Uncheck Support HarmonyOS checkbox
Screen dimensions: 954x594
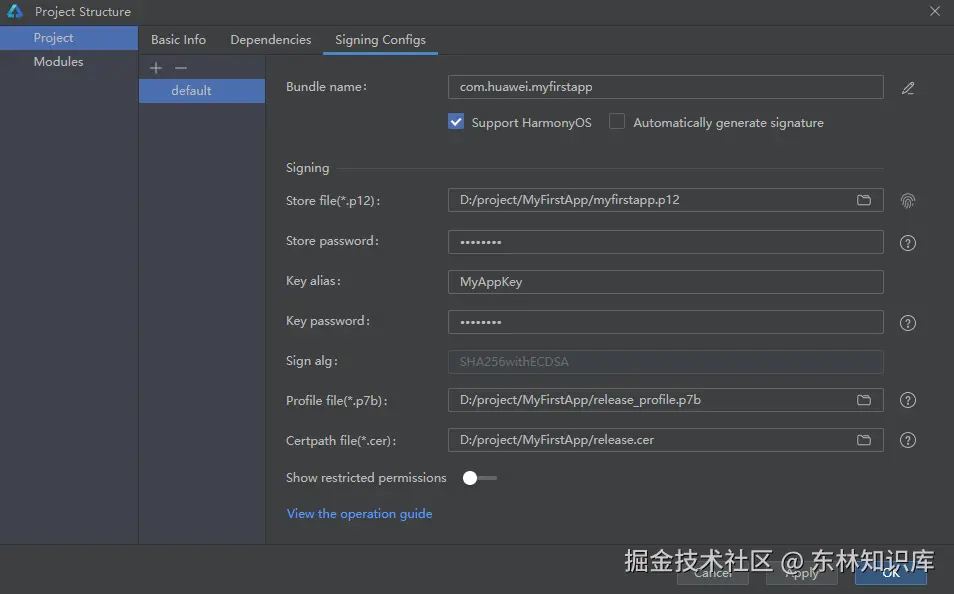point(456,122)
